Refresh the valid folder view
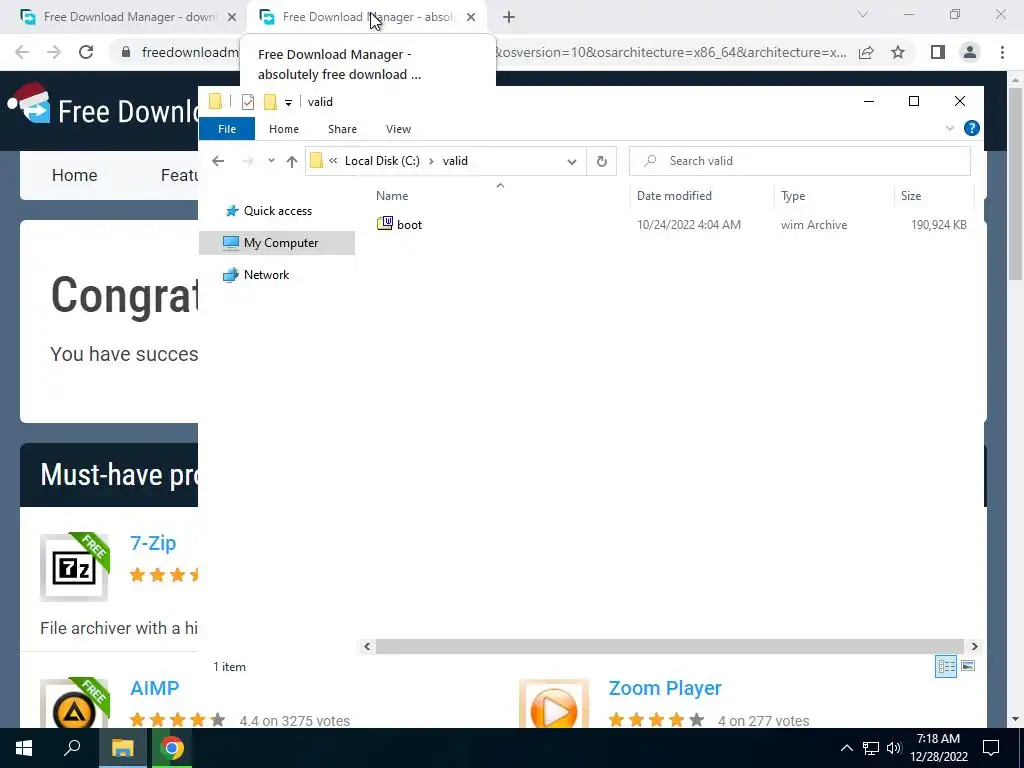The image size is (1024, 768). (601, 161)
